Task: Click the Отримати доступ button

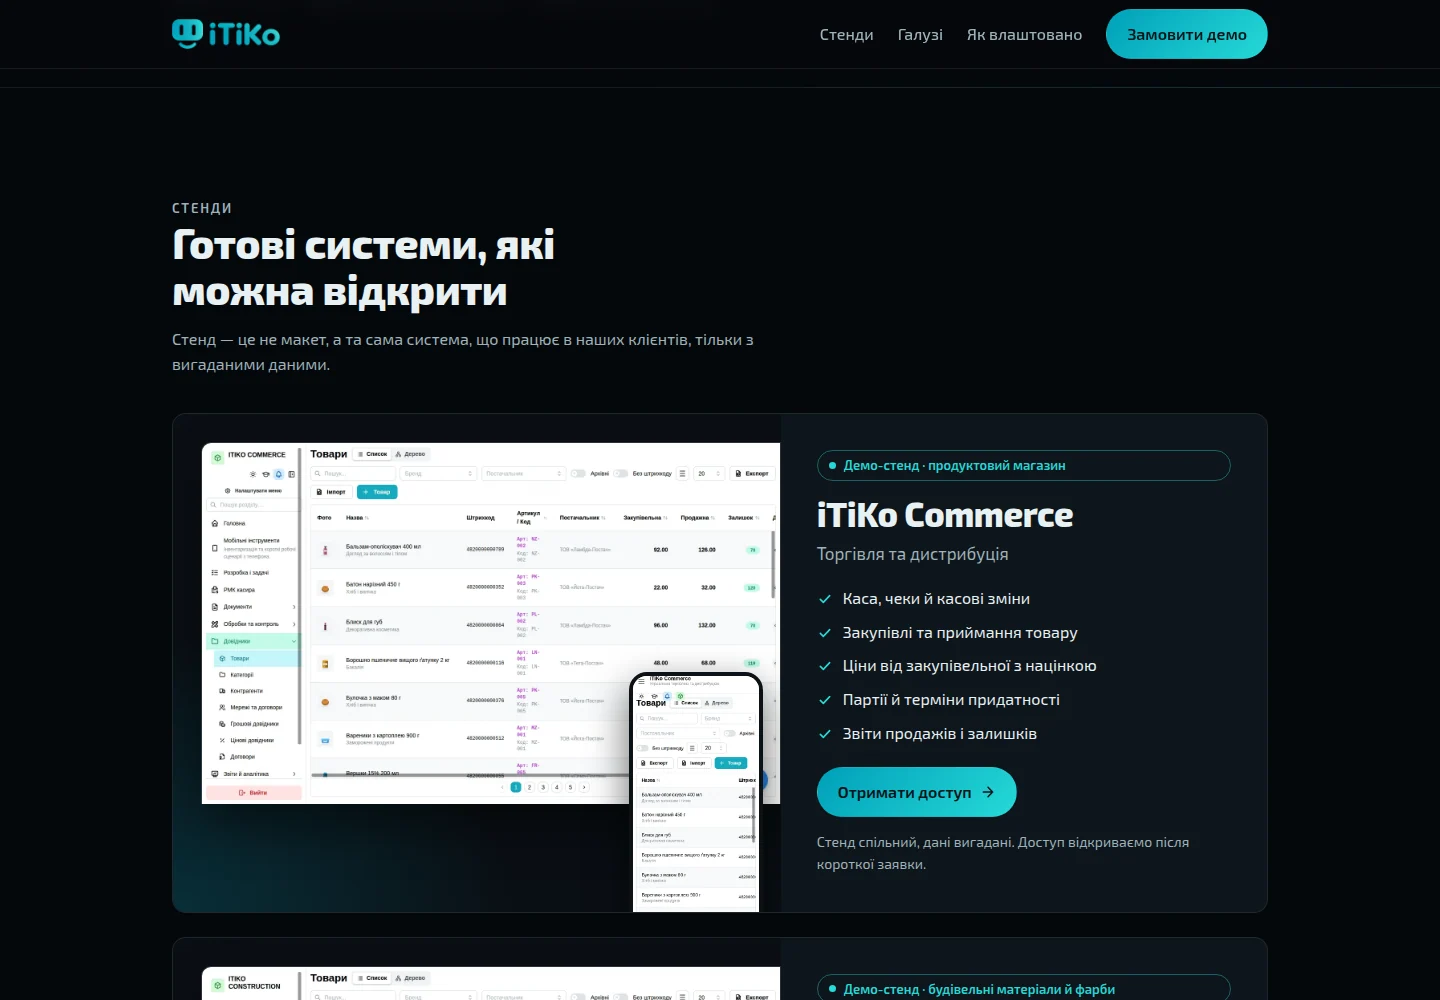Action: pyautogui.click(x=917, y=792)
